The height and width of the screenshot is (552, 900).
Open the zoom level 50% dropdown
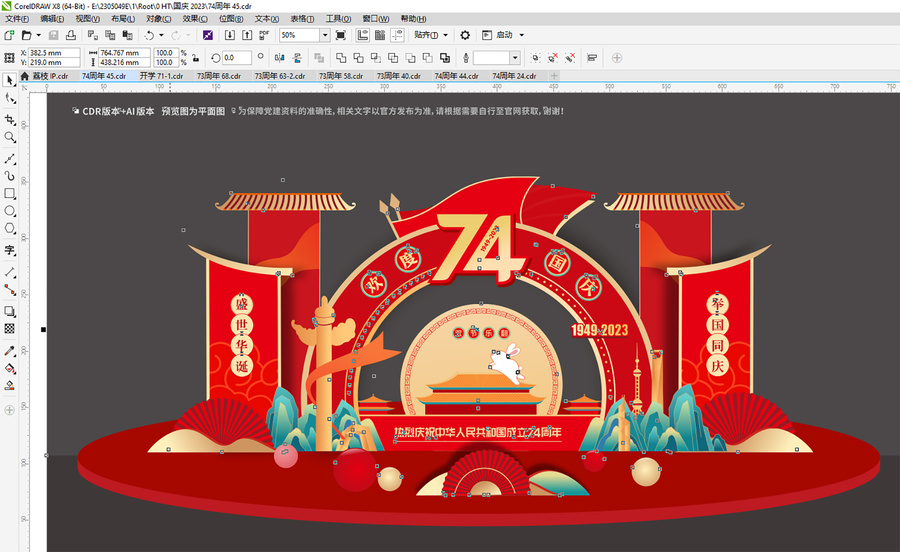coord(325,35)
